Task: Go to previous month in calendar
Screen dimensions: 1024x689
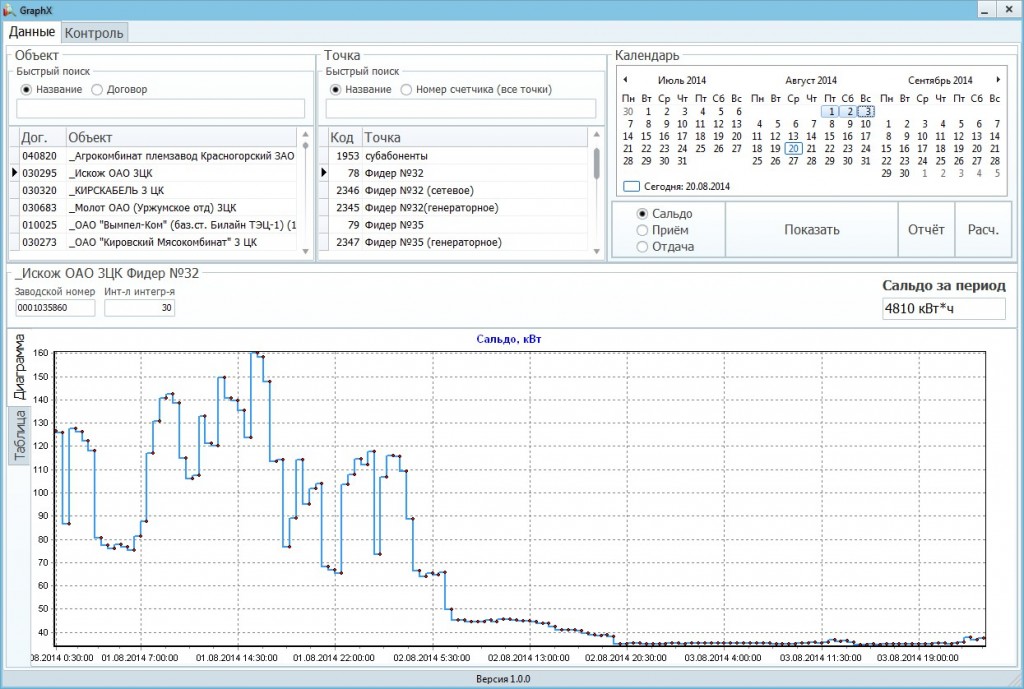Action: click(625, 80)
